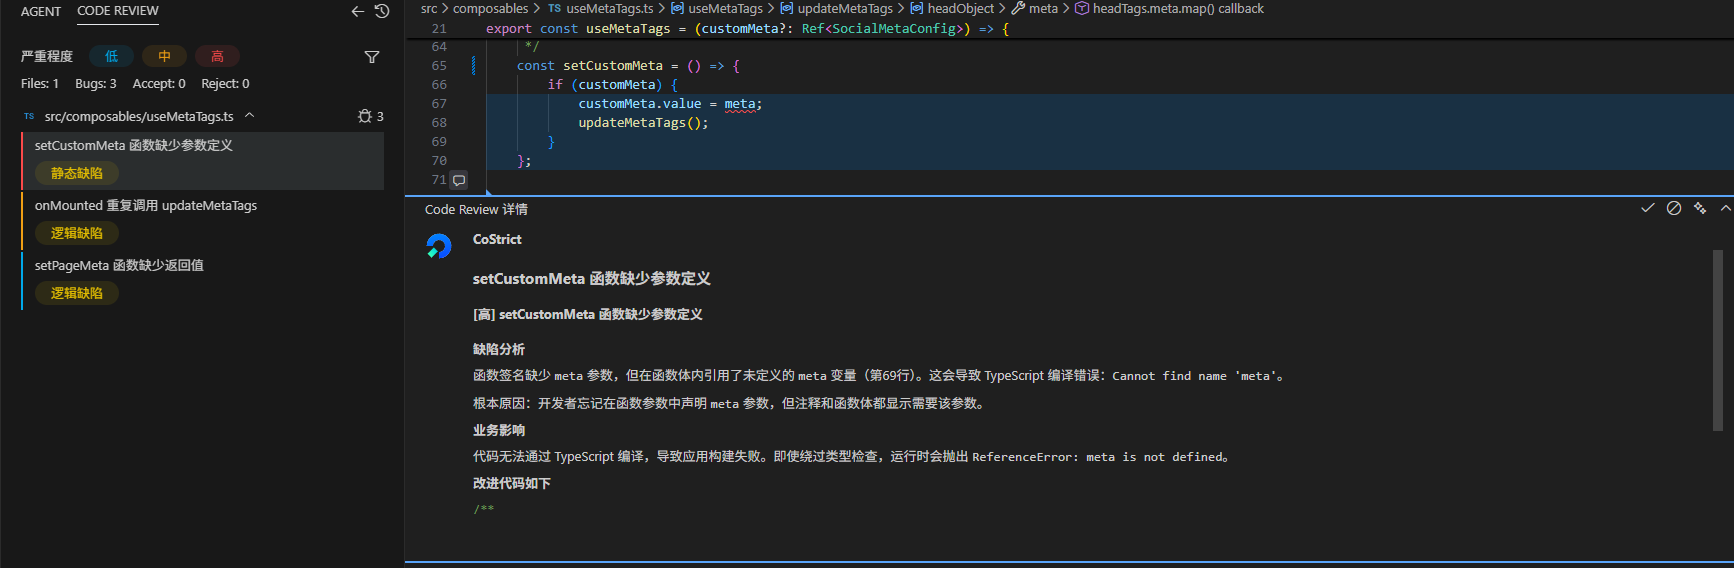The width and height of the screenshot is (1734, 568).
Task: Click the Accept: 0 statistic
Action: (x=159, y=84)
